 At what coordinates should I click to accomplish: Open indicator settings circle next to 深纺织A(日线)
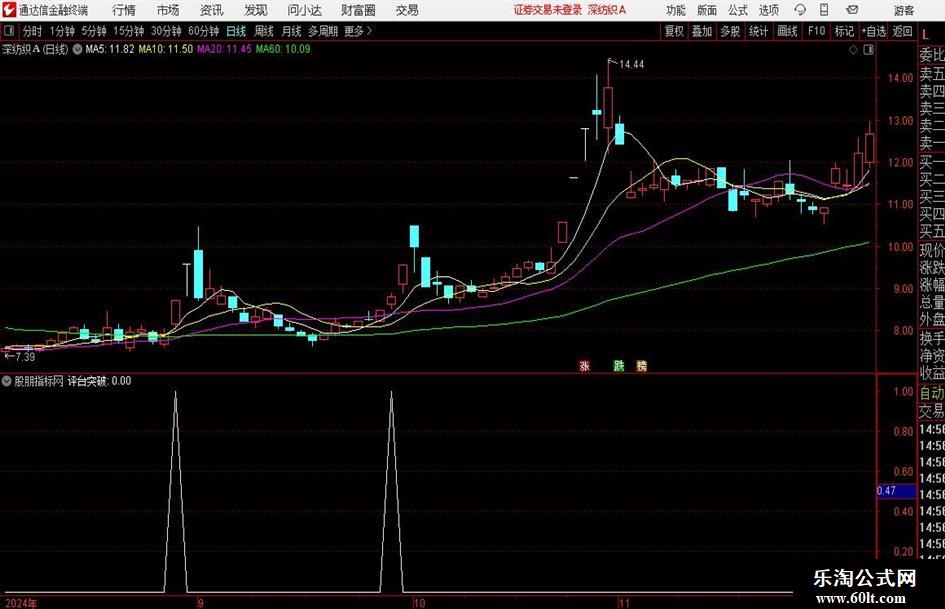tap(77, 49)
